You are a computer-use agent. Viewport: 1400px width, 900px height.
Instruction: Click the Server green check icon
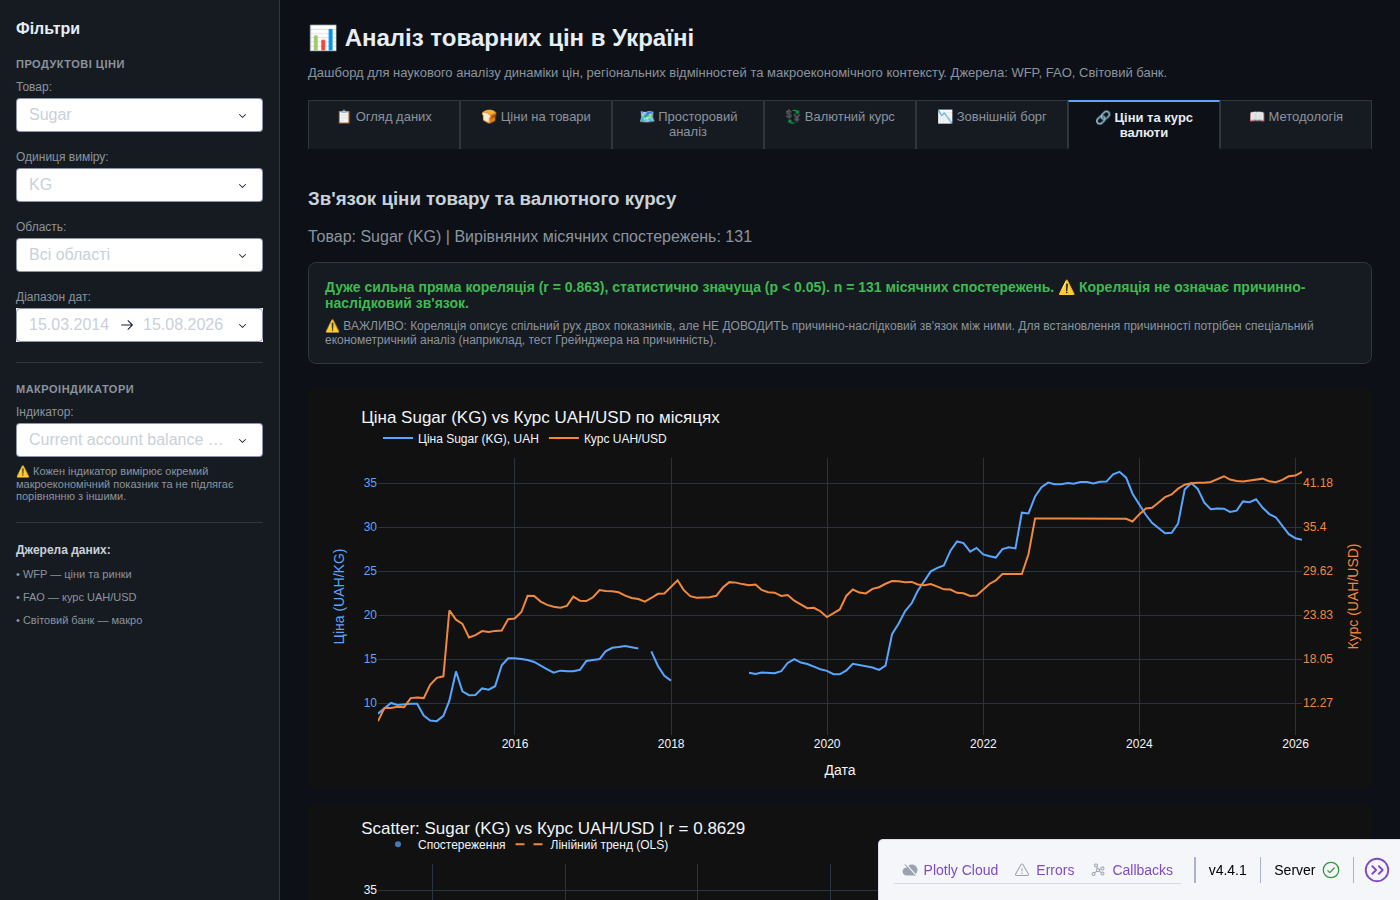click(x=1331, y=870)
